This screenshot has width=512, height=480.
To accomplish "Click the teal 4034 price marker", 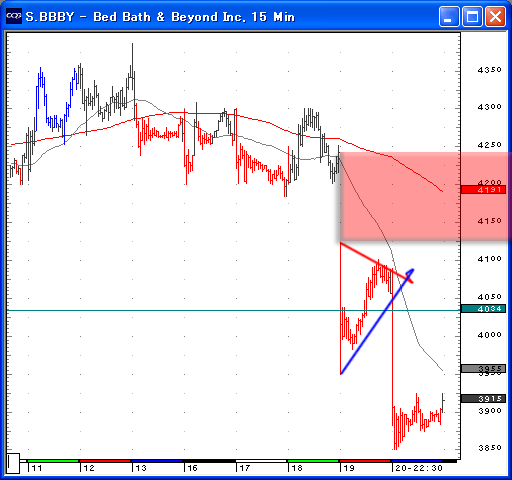I will coord(483,309).
